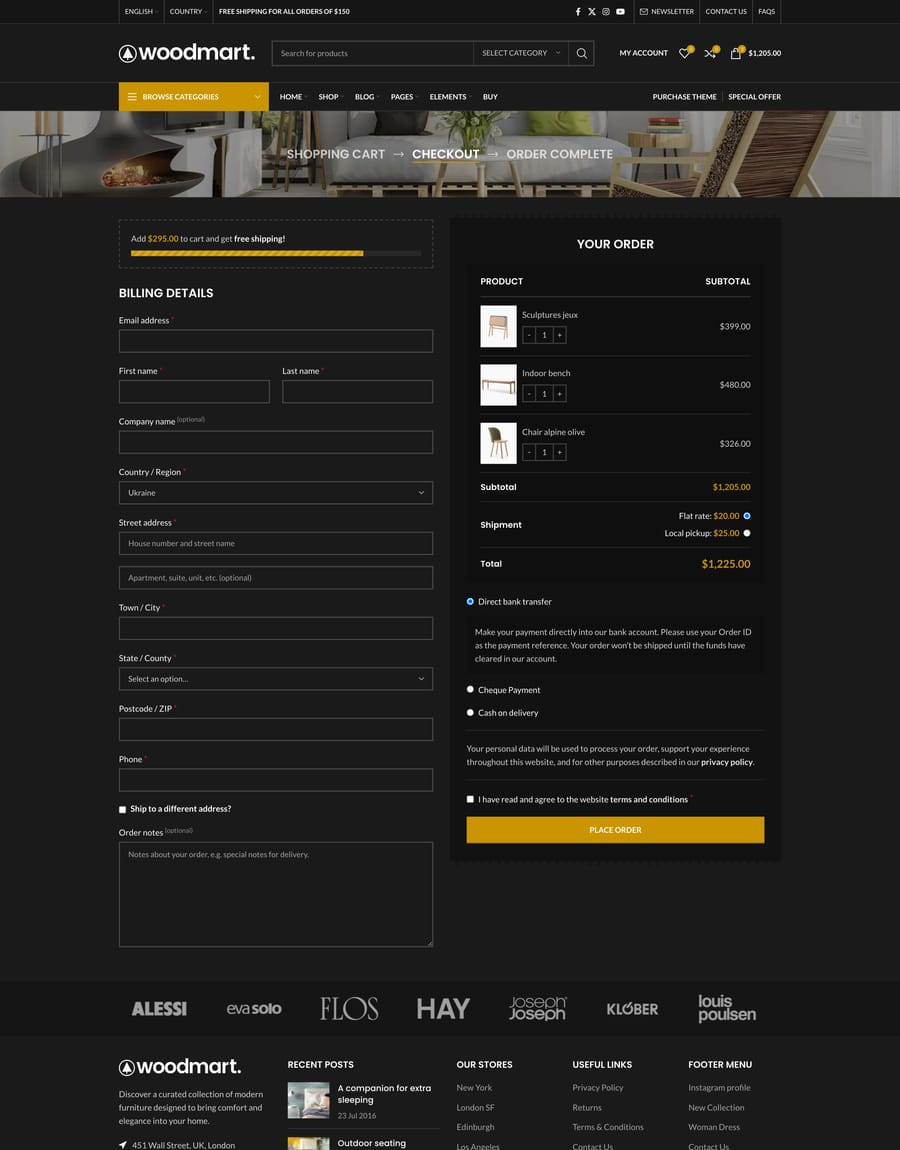Click the Sculptures jeux product thumbnail

pos(498,326)
